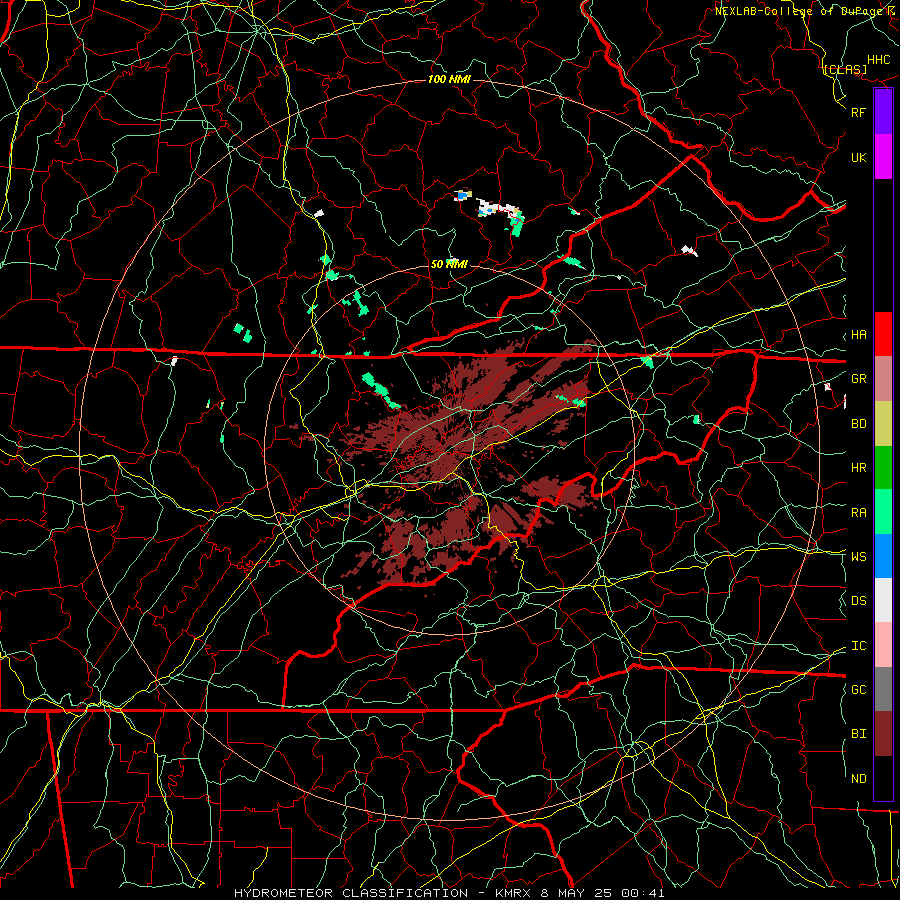Pick the dark green HR legend swatch
This screenshot has height=900, width=900.
(x=883, y=467)
